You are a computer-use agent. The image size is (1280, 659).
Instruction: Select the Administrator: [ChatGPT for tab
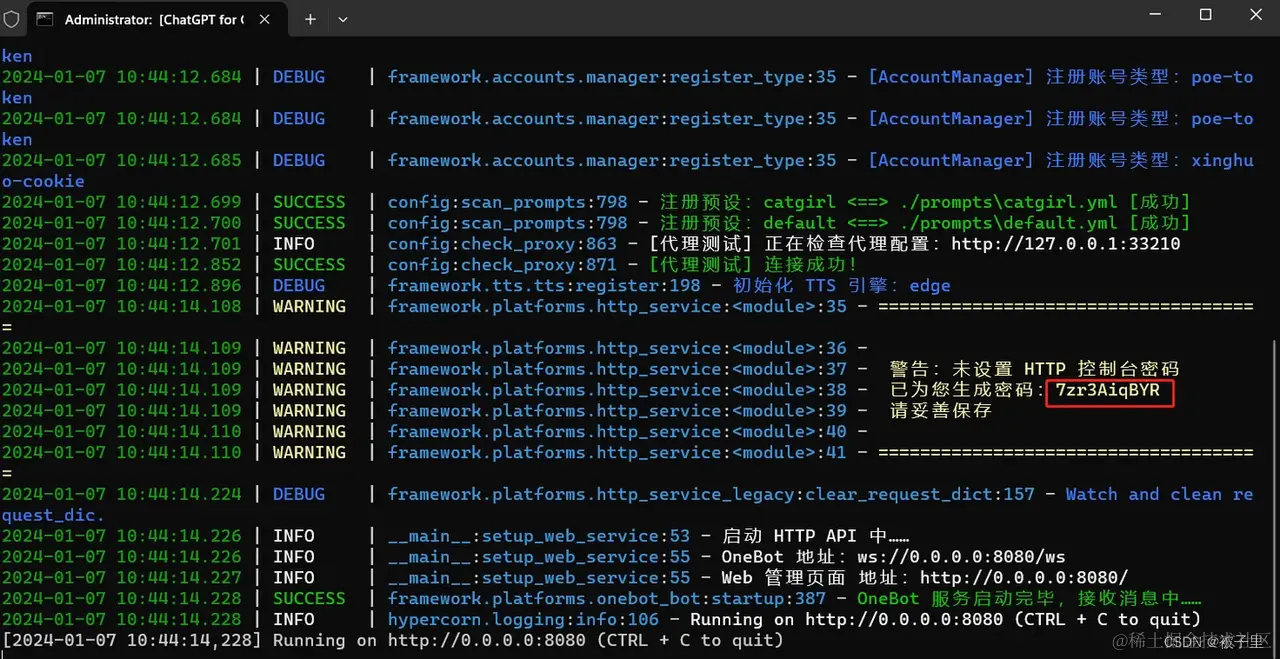coord(155,19)
